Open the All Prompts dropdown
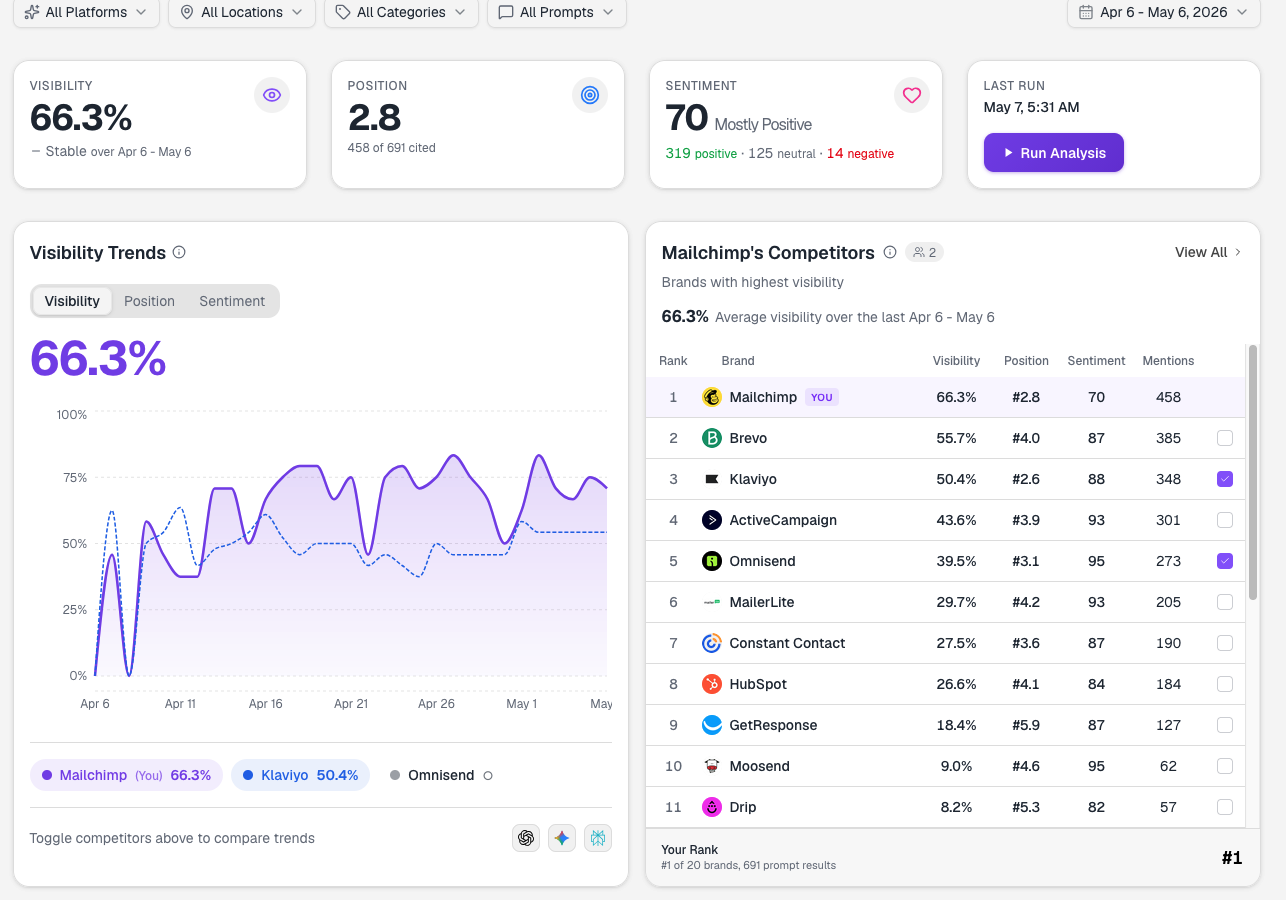Image resolution: width=1286 pixels, height=900 pixels. (557, 12)
